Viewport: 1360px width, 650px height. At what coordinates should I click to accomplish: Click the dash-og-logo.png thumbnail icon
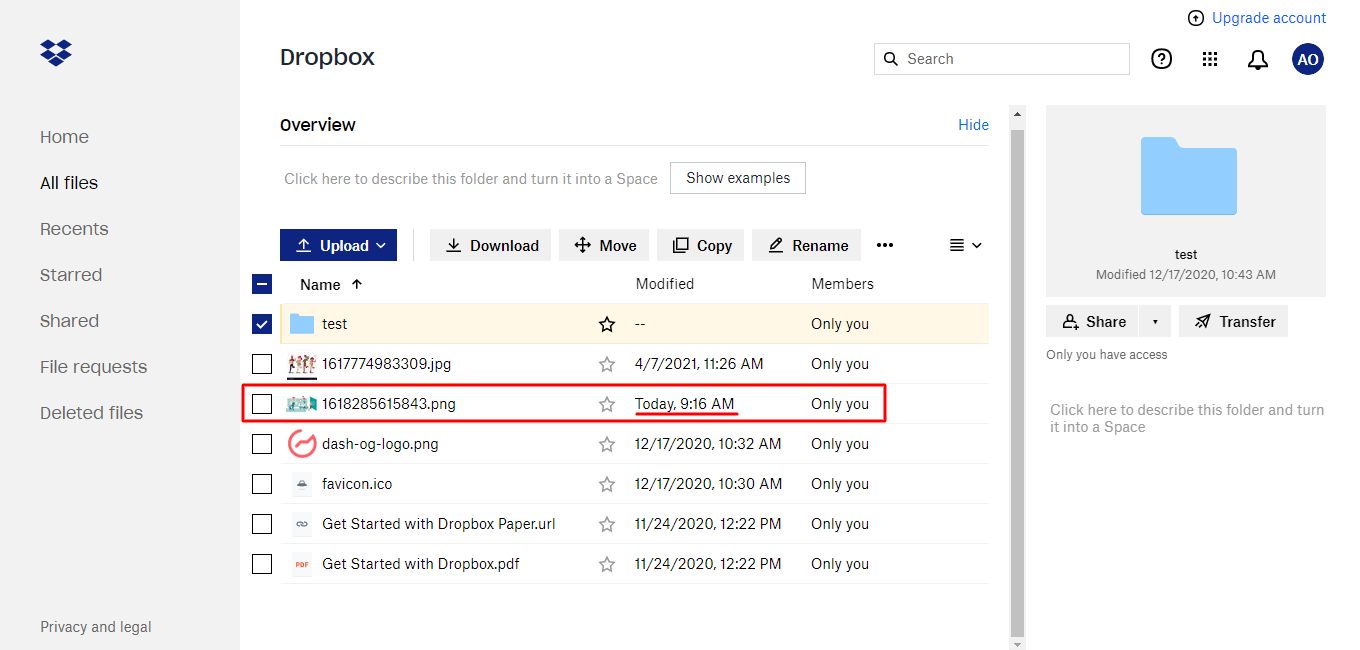pyautogui.click(x=302, y=444)
